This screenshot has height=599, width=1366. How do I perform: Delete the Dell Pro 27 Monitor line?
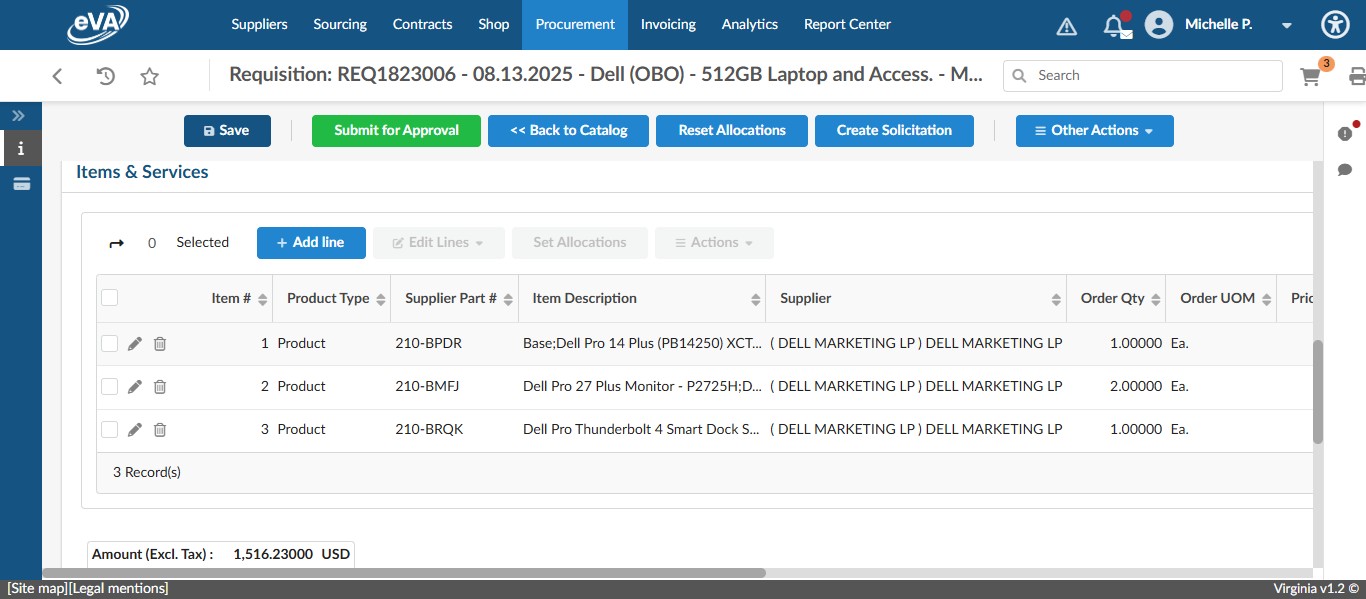pos(159,386)
